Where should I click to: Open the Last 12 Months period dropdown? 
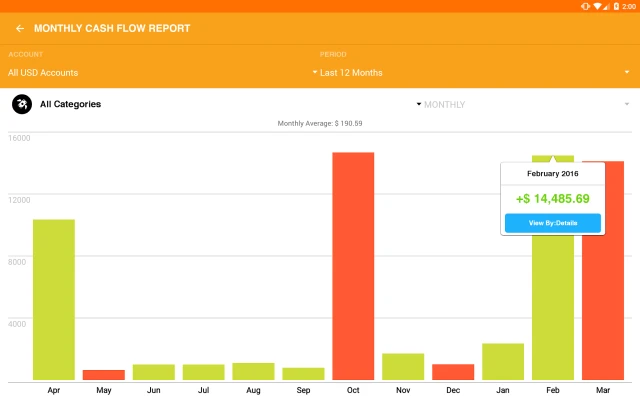click(x=475, y=73)
